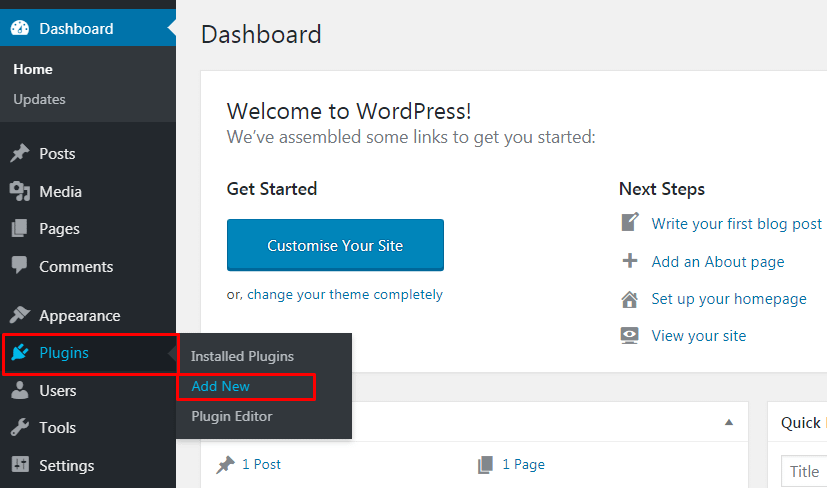Click the monitor icon beside View your site
This screenshot has width=827, height=488.
click(629, 336)
